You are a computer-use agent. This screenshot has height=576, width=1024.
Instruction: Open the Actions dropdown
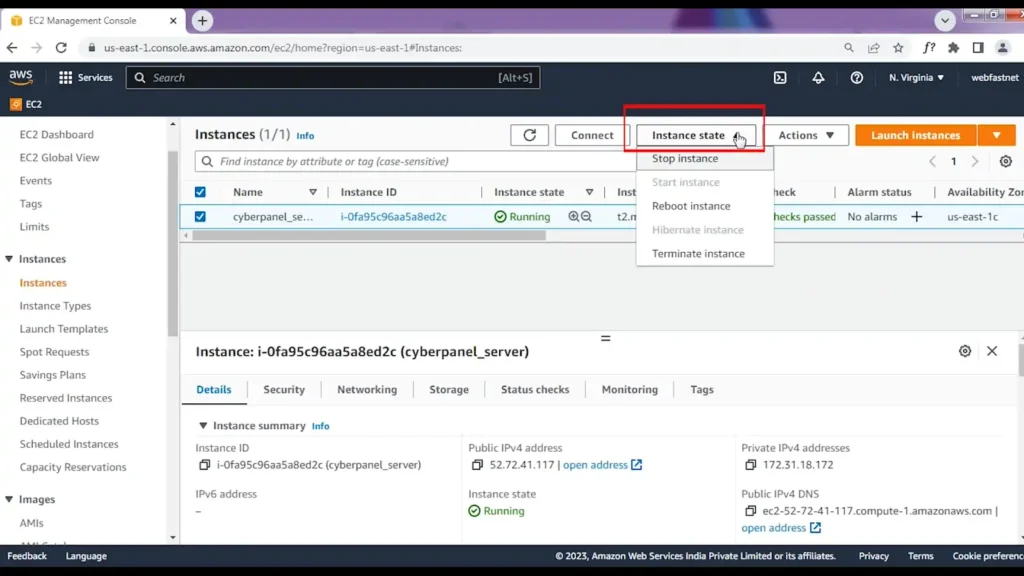(x=806, y=135)
